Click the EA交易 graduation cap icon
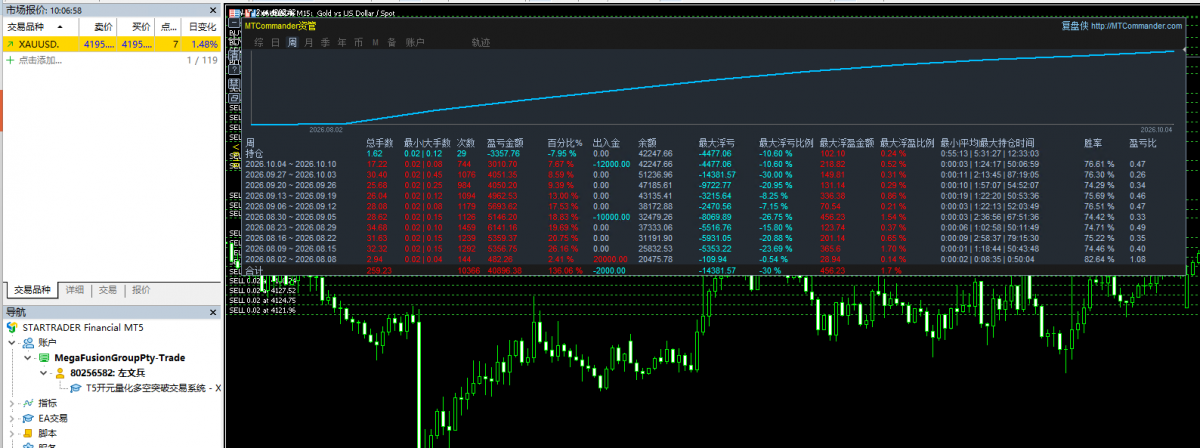 [28, 418]
